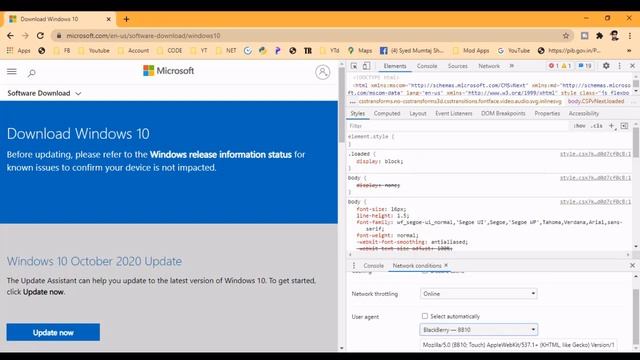This screenshot has width=640, height=360.
Task: Show more DevTools tabs with the double arrow
Action: pyautogui.click(x=511, y=66)
